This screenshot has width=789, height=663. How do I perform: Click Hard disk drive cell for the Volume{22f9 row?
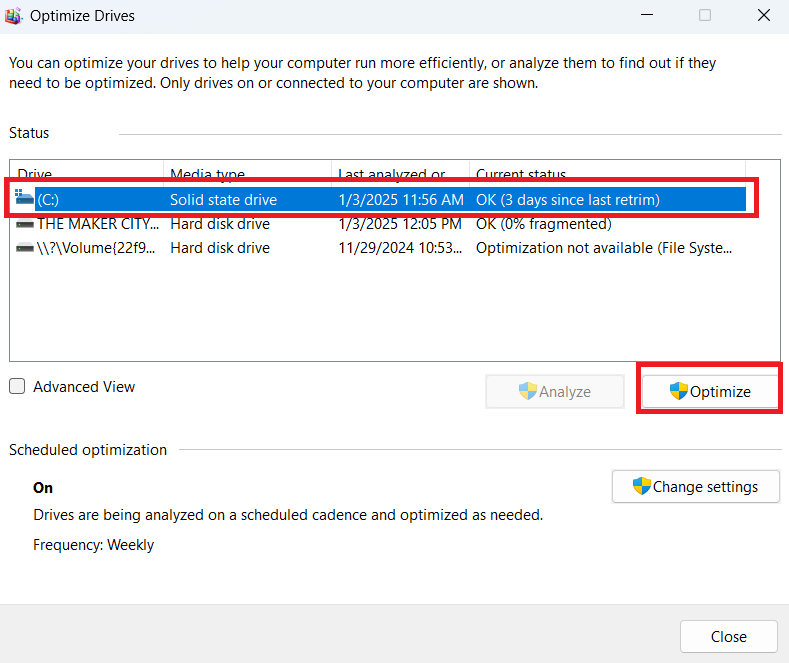pos(220,248)
